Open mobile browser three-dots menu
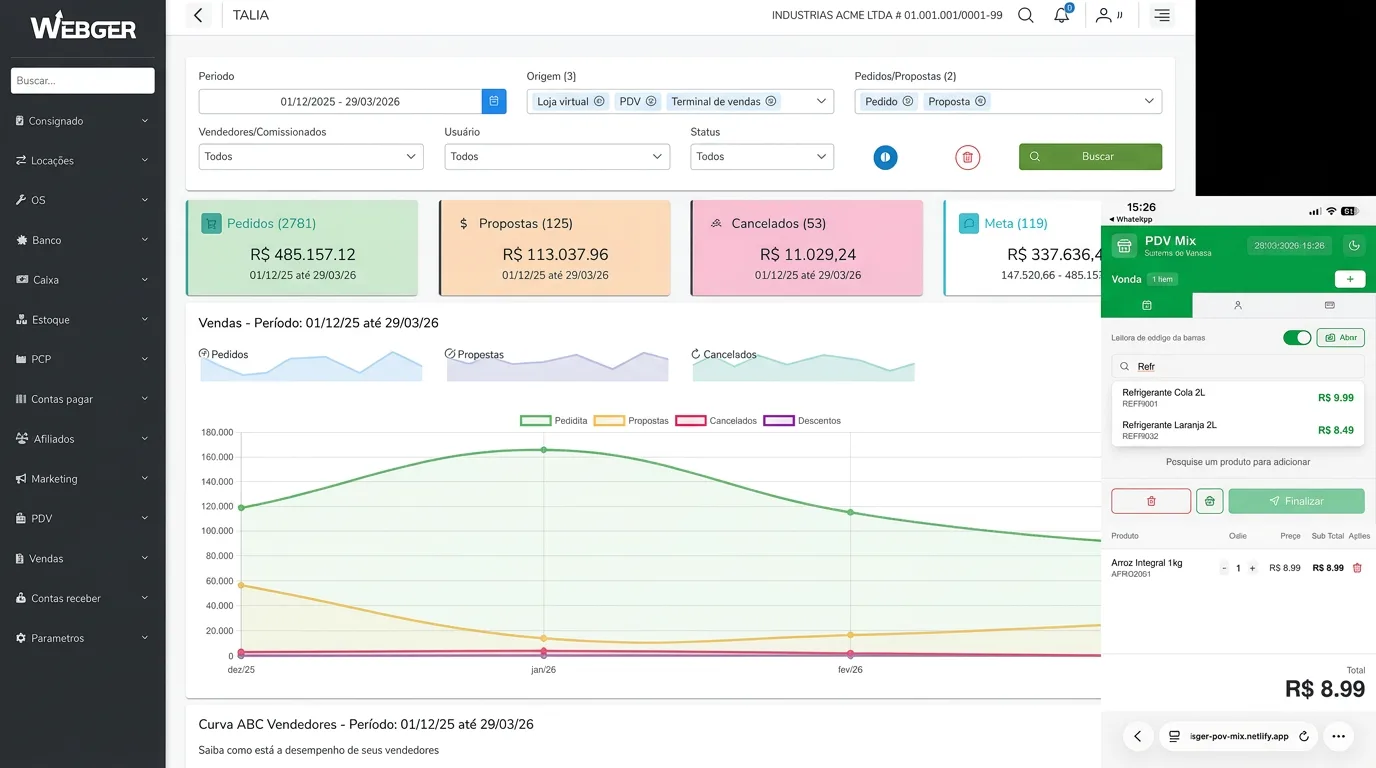1376x768 pixels. pyautogui.click(x=1338, y=736)
